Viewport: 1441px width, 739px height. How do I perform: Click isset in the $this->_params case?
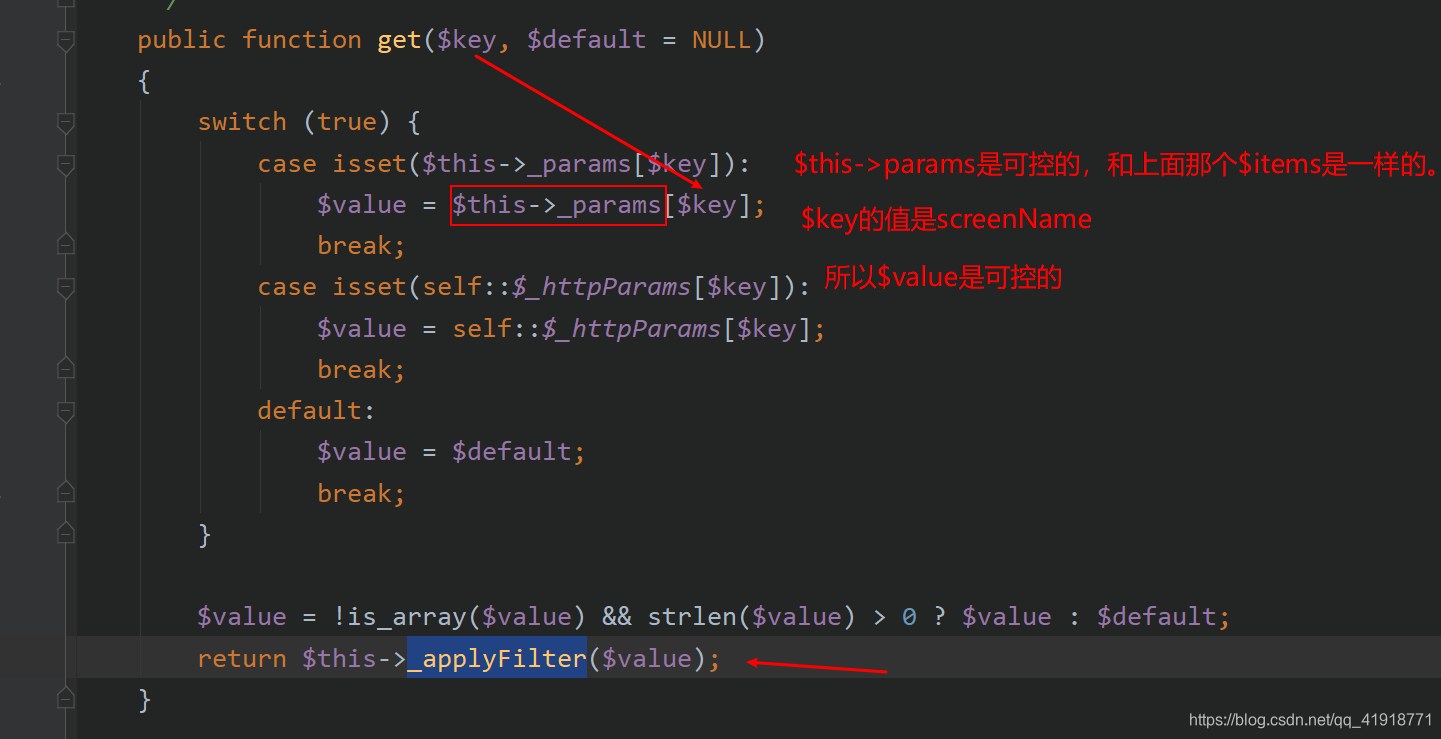[369, 164]
